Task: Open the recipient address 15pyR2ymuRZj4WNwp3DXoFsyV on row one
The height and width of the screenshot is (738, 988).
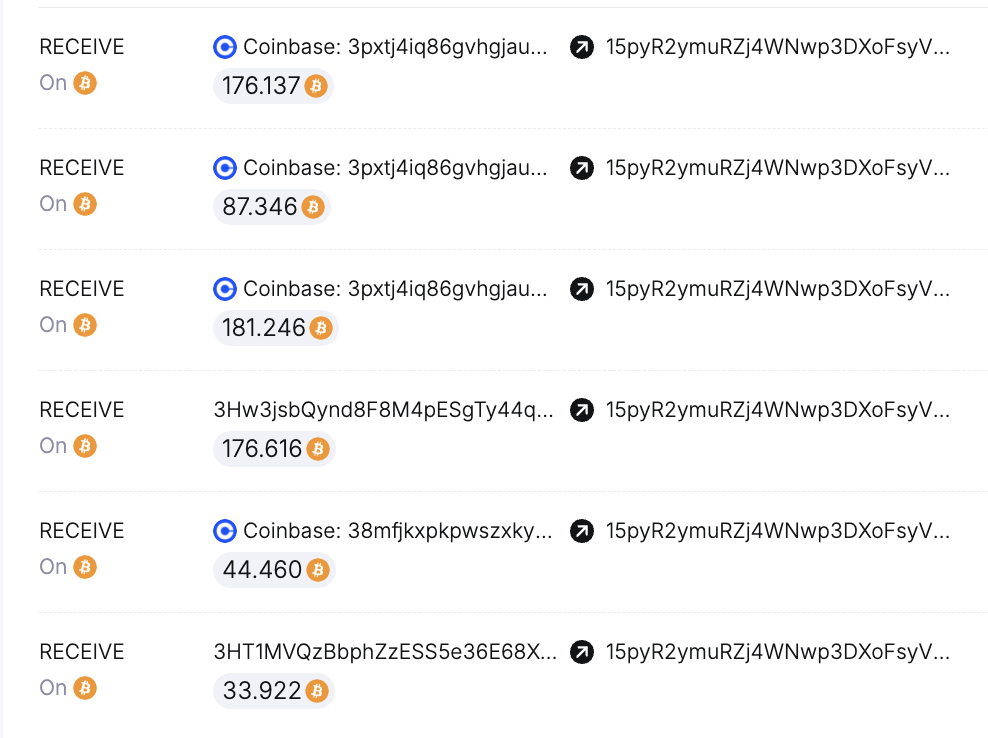Action: coord(778,46)
